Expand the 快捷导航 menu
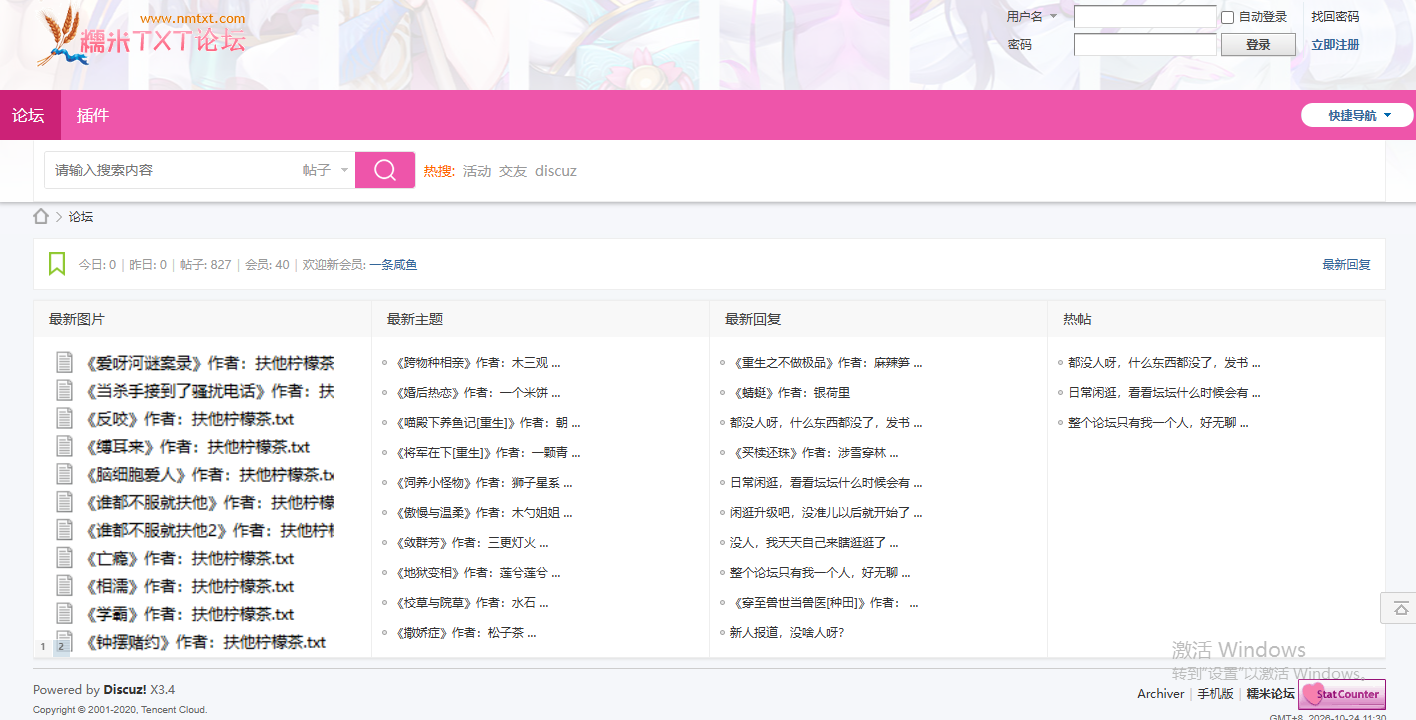 pos(1358,115)
